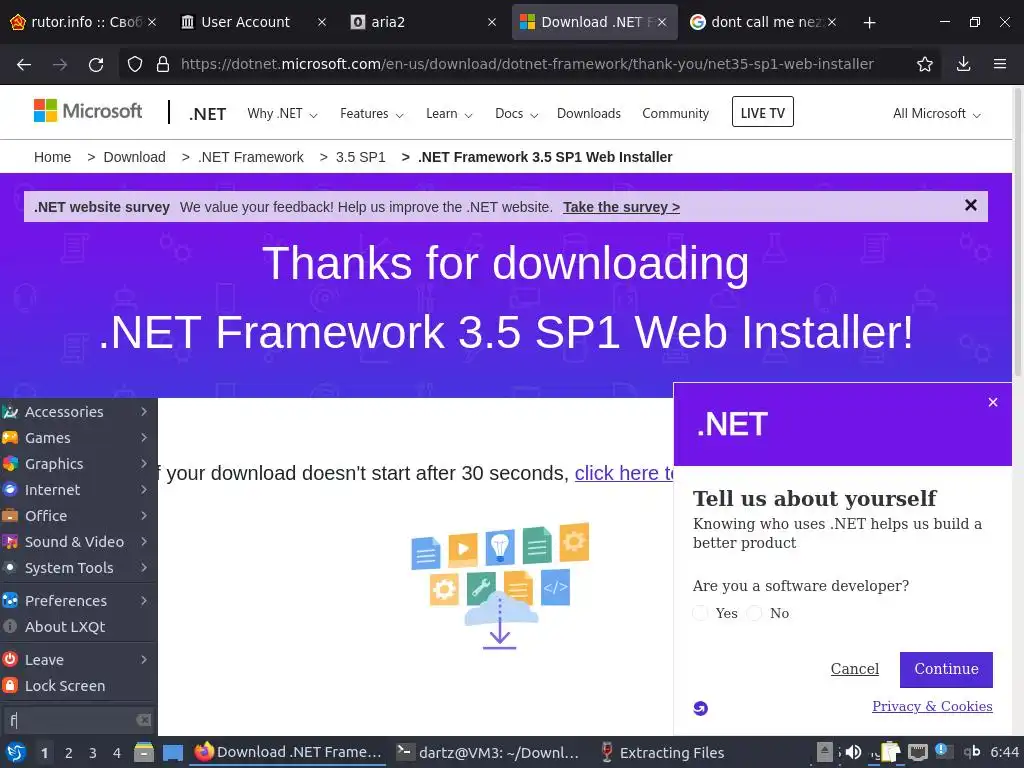
Task: Click the page vertical scrollbar
Action: tap(1018, 232)
